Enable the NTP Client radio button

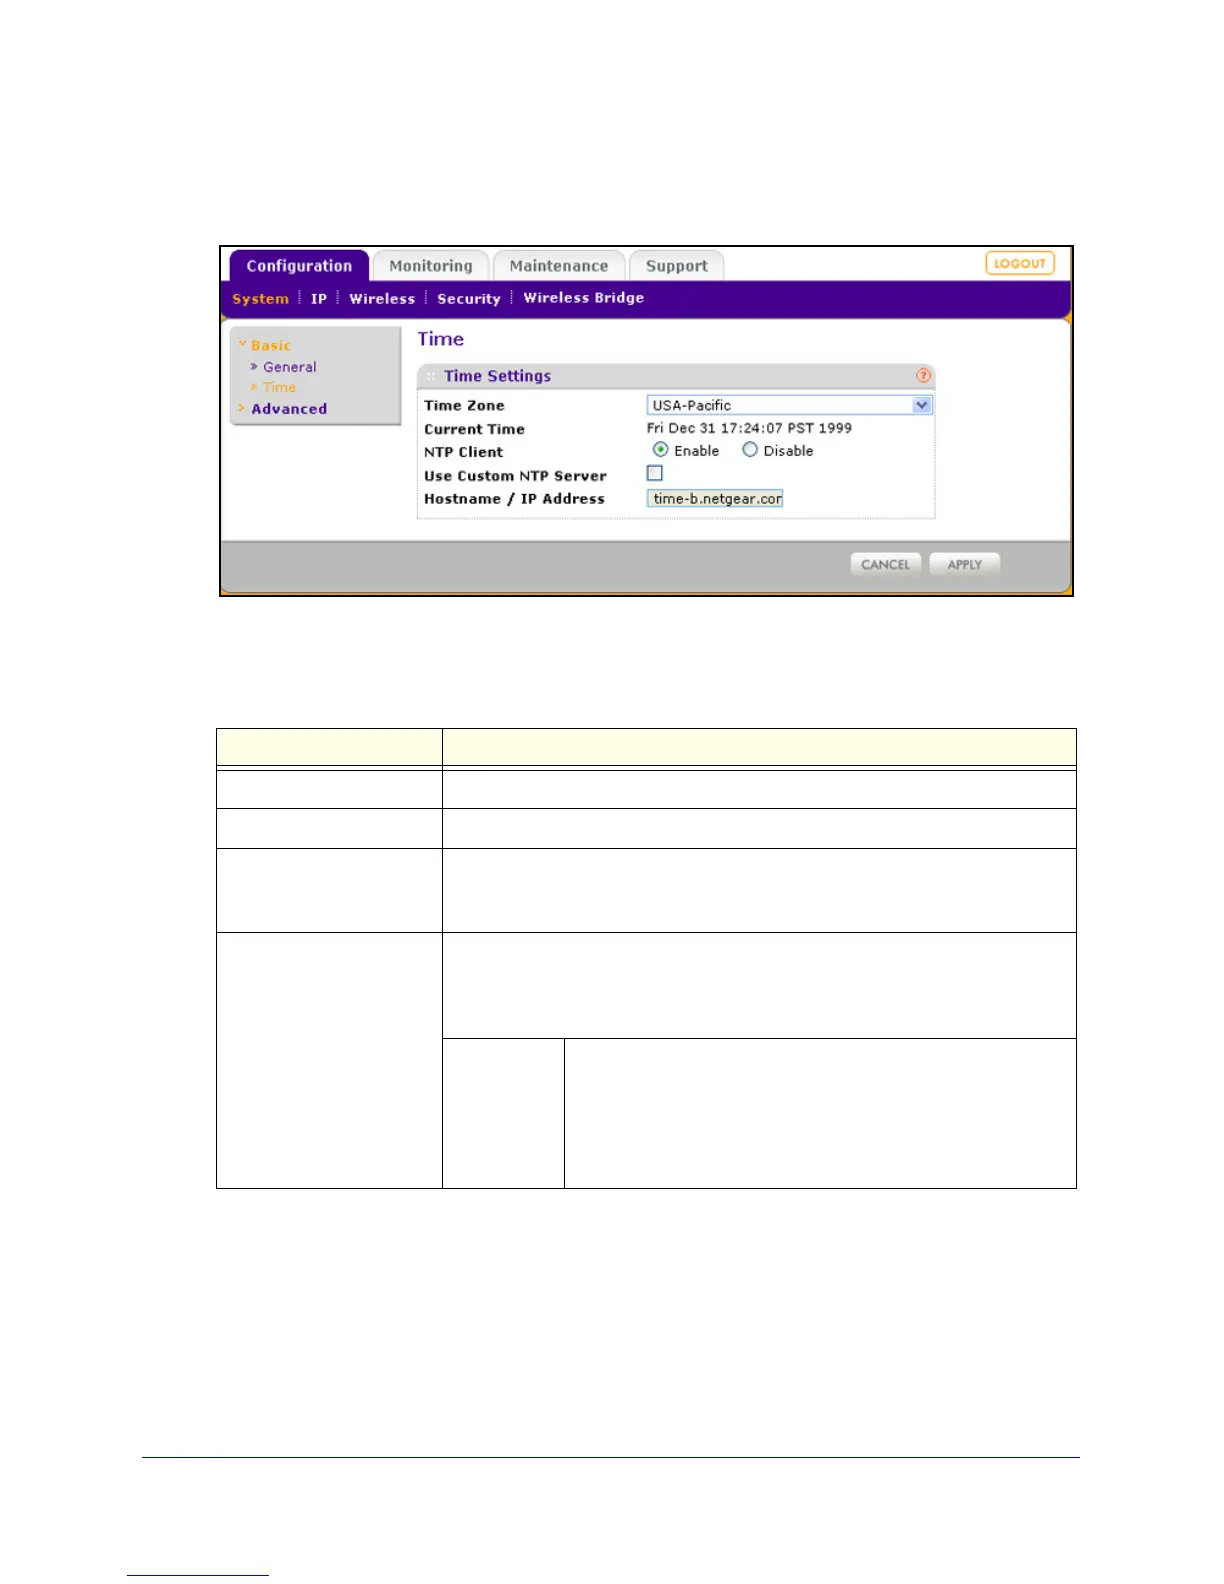[660, 450]
